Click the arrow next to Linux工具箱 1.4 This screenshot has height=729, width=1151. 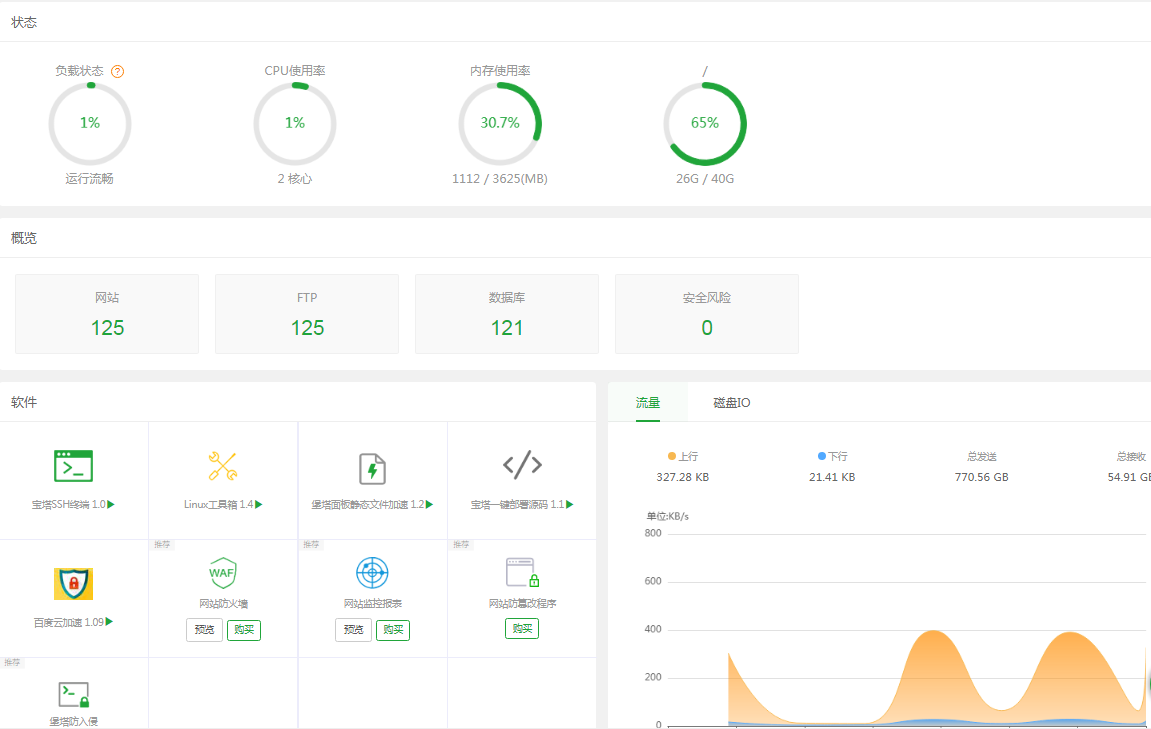click(258, 504)
